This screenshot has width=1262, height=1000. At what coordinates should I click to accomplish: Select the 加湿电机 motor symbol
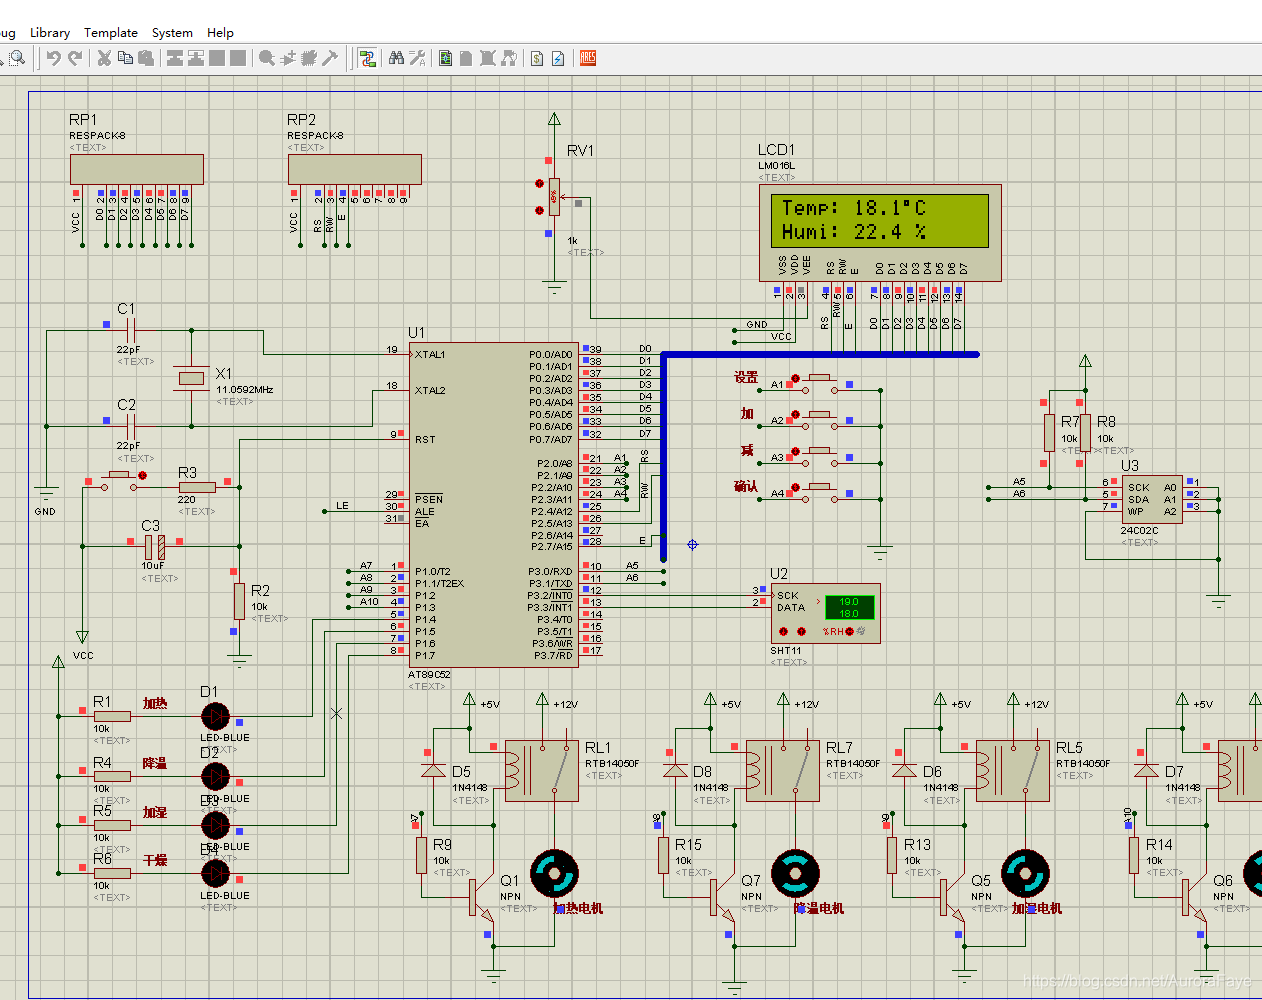tap(1026, 874)
